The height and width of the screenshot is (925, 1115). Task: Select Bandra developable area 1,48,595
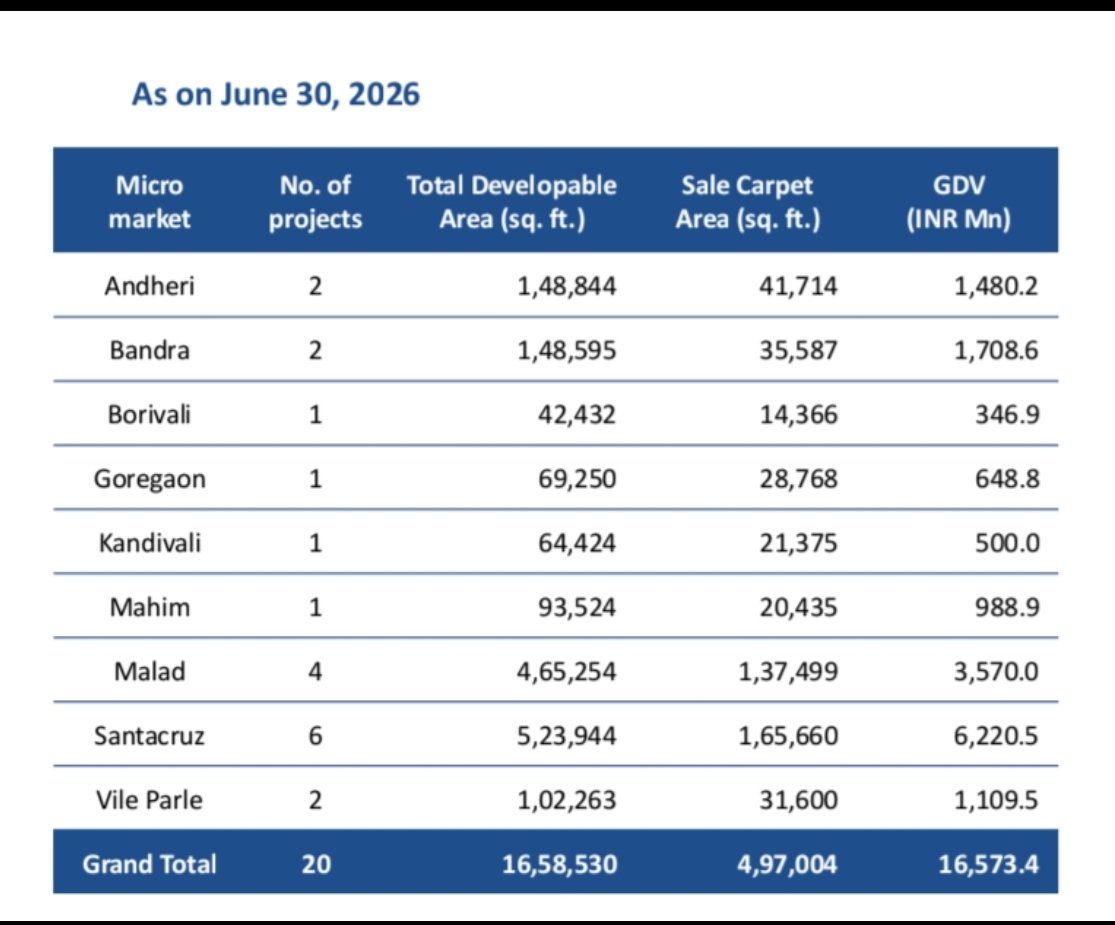(567, 351)
